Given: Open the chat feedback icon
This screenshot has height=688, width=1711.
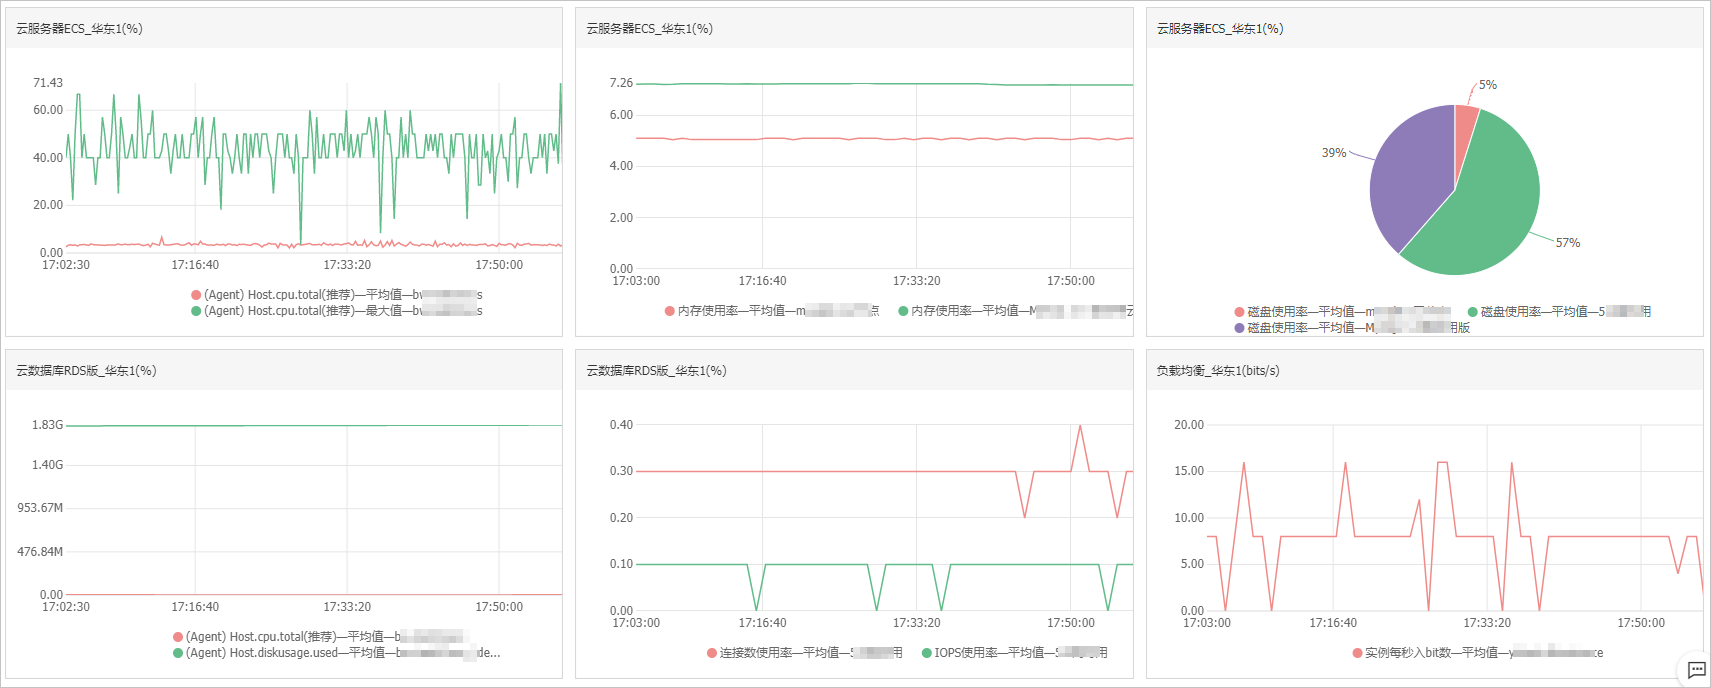Looking at the screenshot, I should (1696, 670).
